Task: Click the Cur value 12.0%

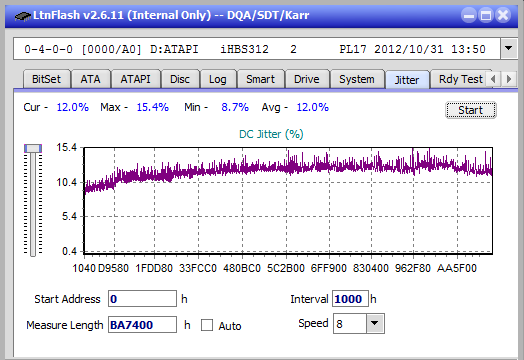Action: click(73, 107)
